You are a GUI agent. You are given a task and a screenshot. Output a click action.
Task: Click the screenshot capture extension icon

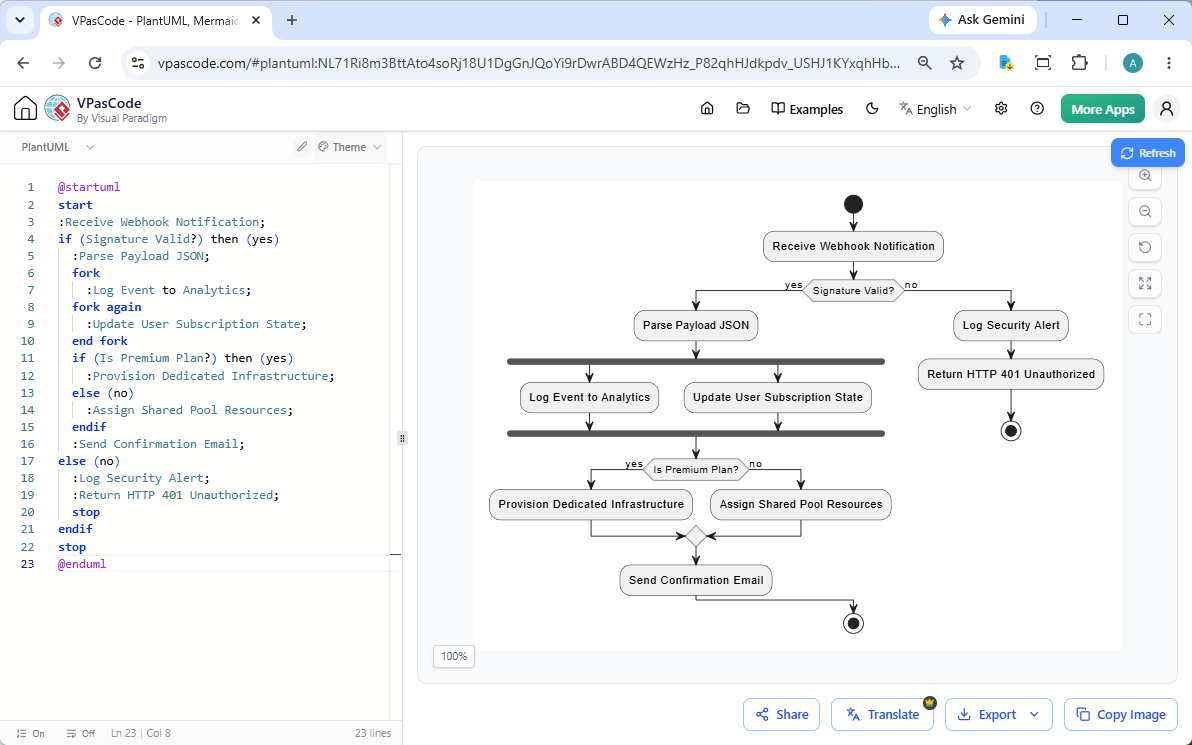pos(1043,63)
